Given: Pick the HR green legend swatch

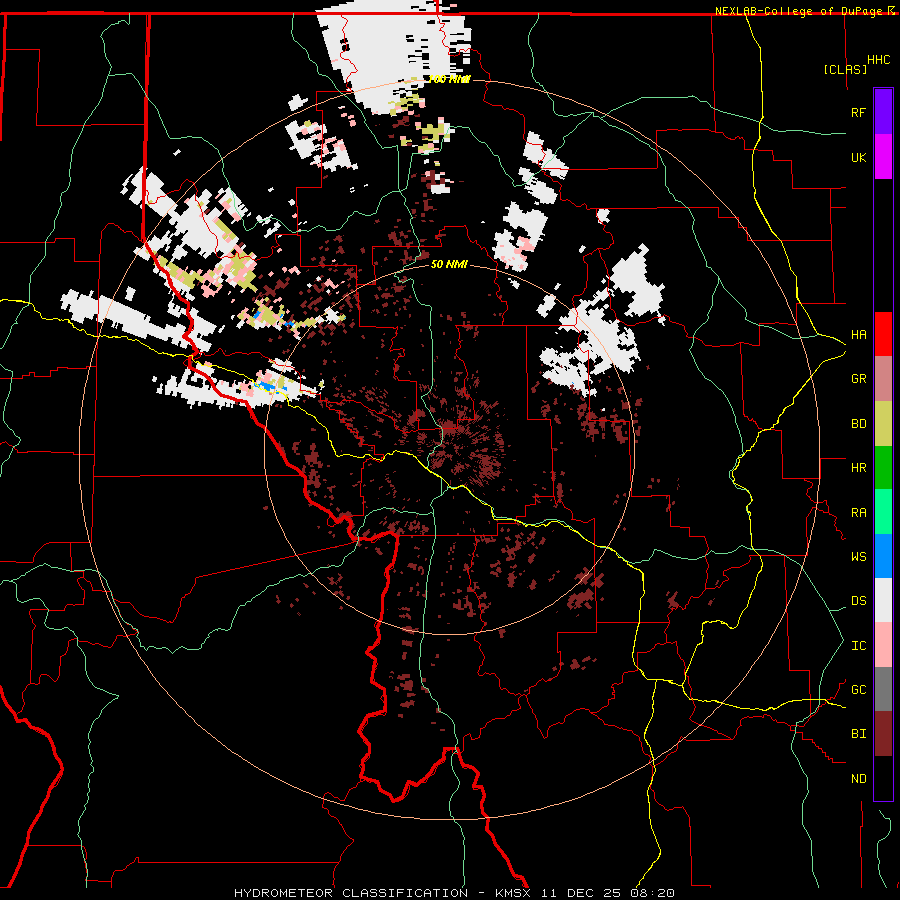Looking at the screenshot, I should 883,468.
